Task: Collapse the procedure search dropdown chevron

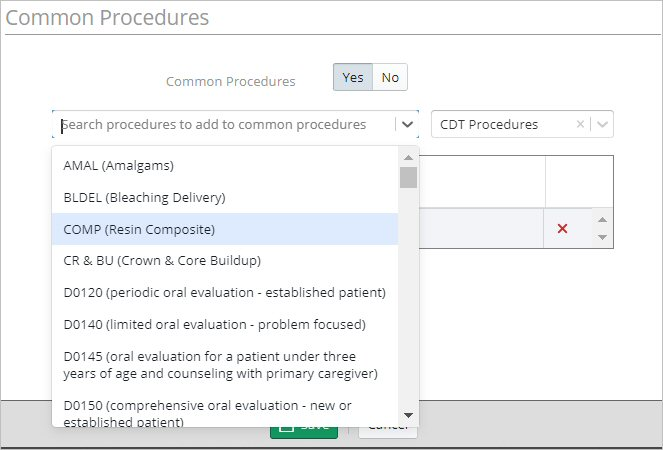Action: pos(407,124)
